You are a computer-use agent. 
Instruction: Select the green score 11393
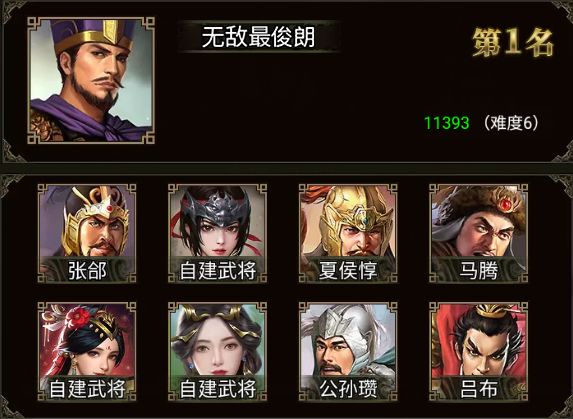click(x=447, y=123)
